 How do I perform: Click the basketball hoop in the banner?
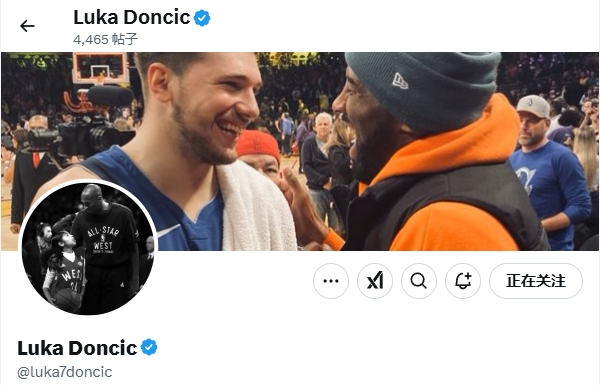tap(100, 69)
